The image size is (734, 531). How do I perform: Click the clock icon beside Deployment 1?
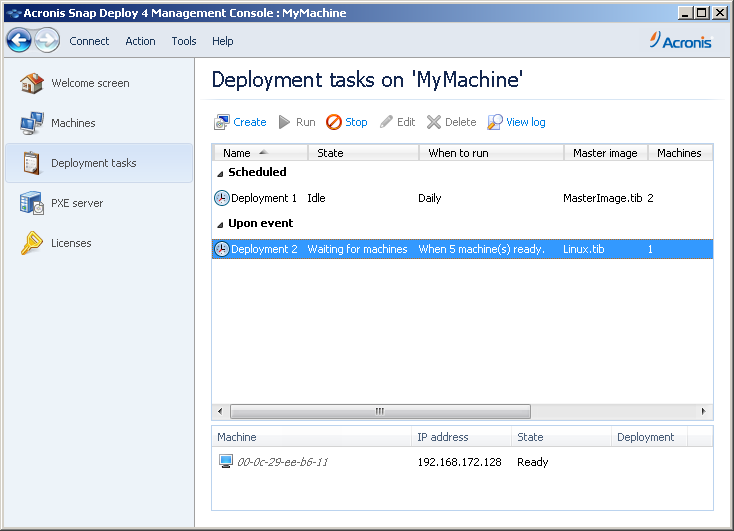pyautogui.click(x=221, y=198)
